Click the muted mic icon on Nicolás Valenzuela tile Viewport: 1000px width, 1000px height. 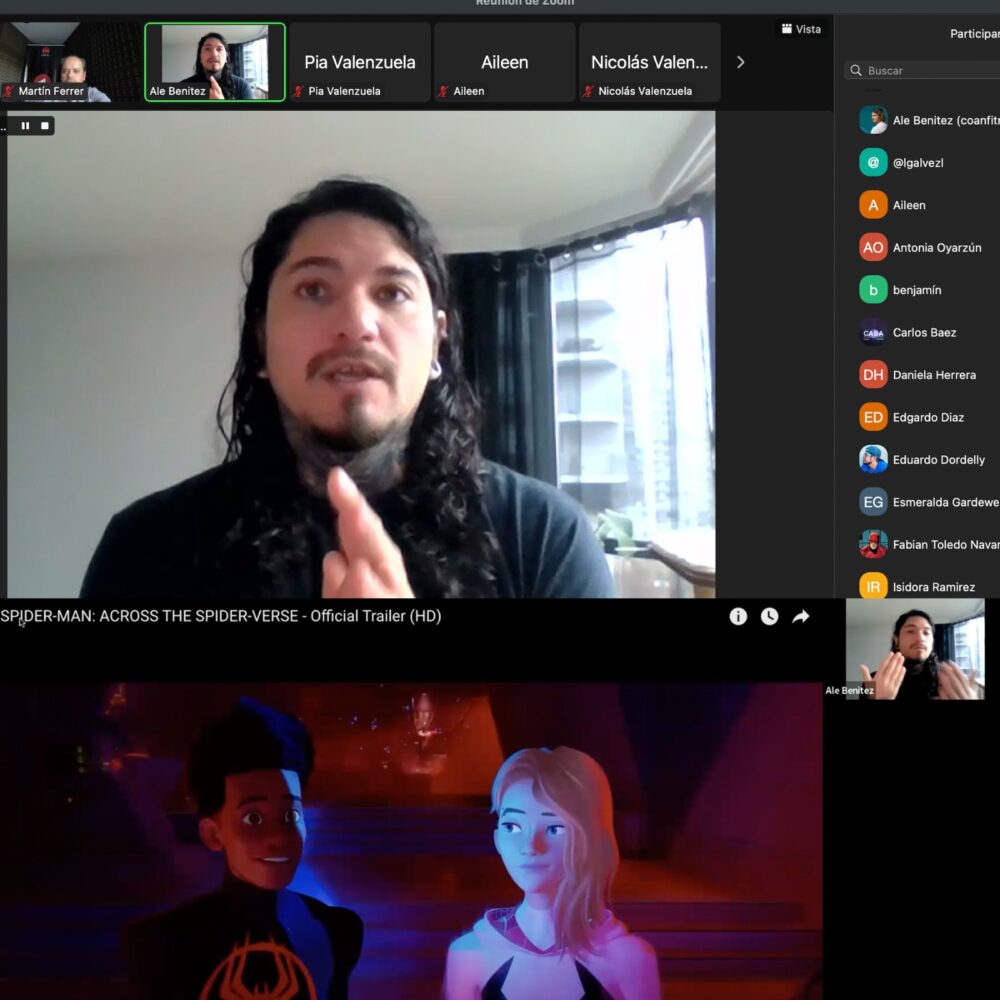coord(587,91)
